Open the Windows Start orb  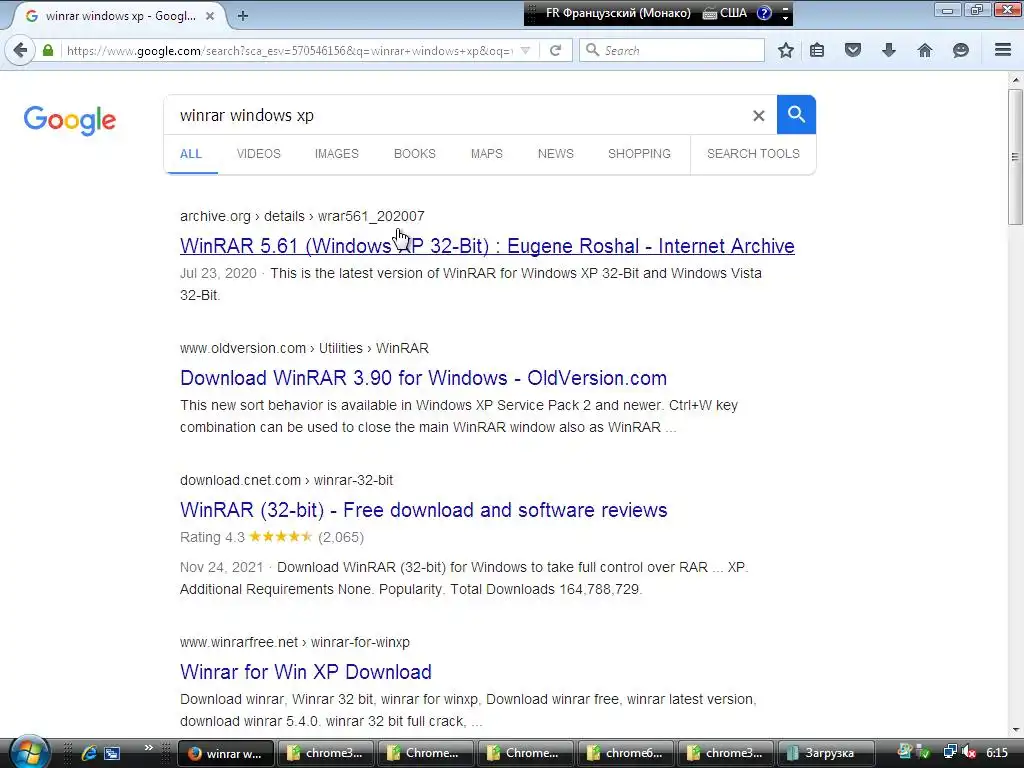[x=29, y=752]
